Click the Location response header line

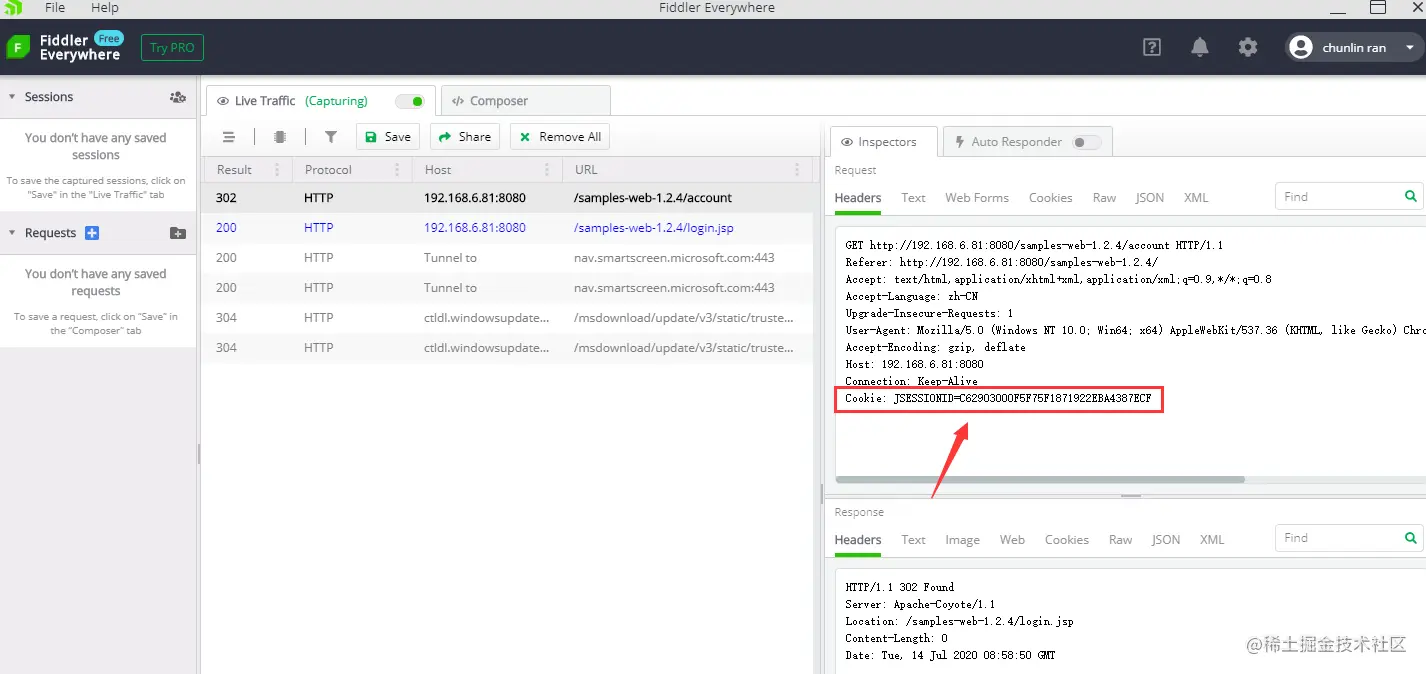pyautogui.click(x=959, y=621)
